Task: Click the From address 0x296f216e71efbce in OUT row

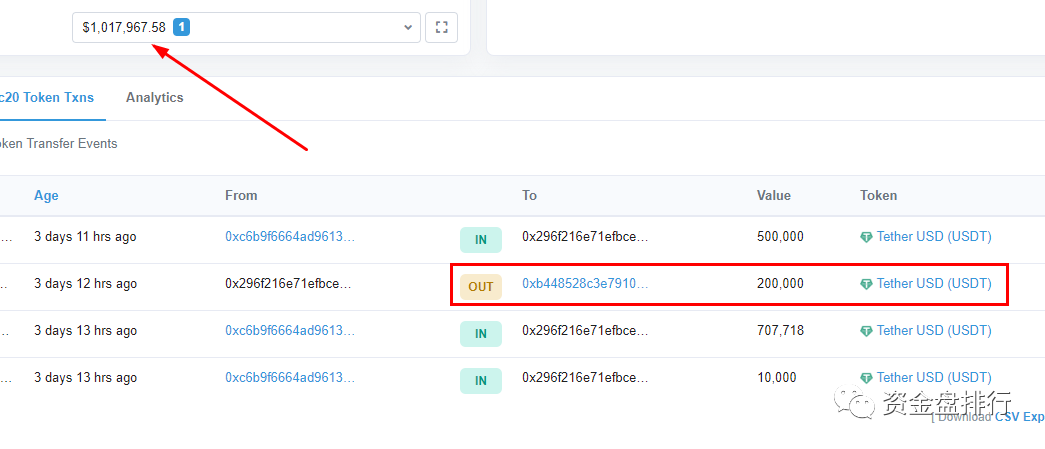Action: [289, 284]
